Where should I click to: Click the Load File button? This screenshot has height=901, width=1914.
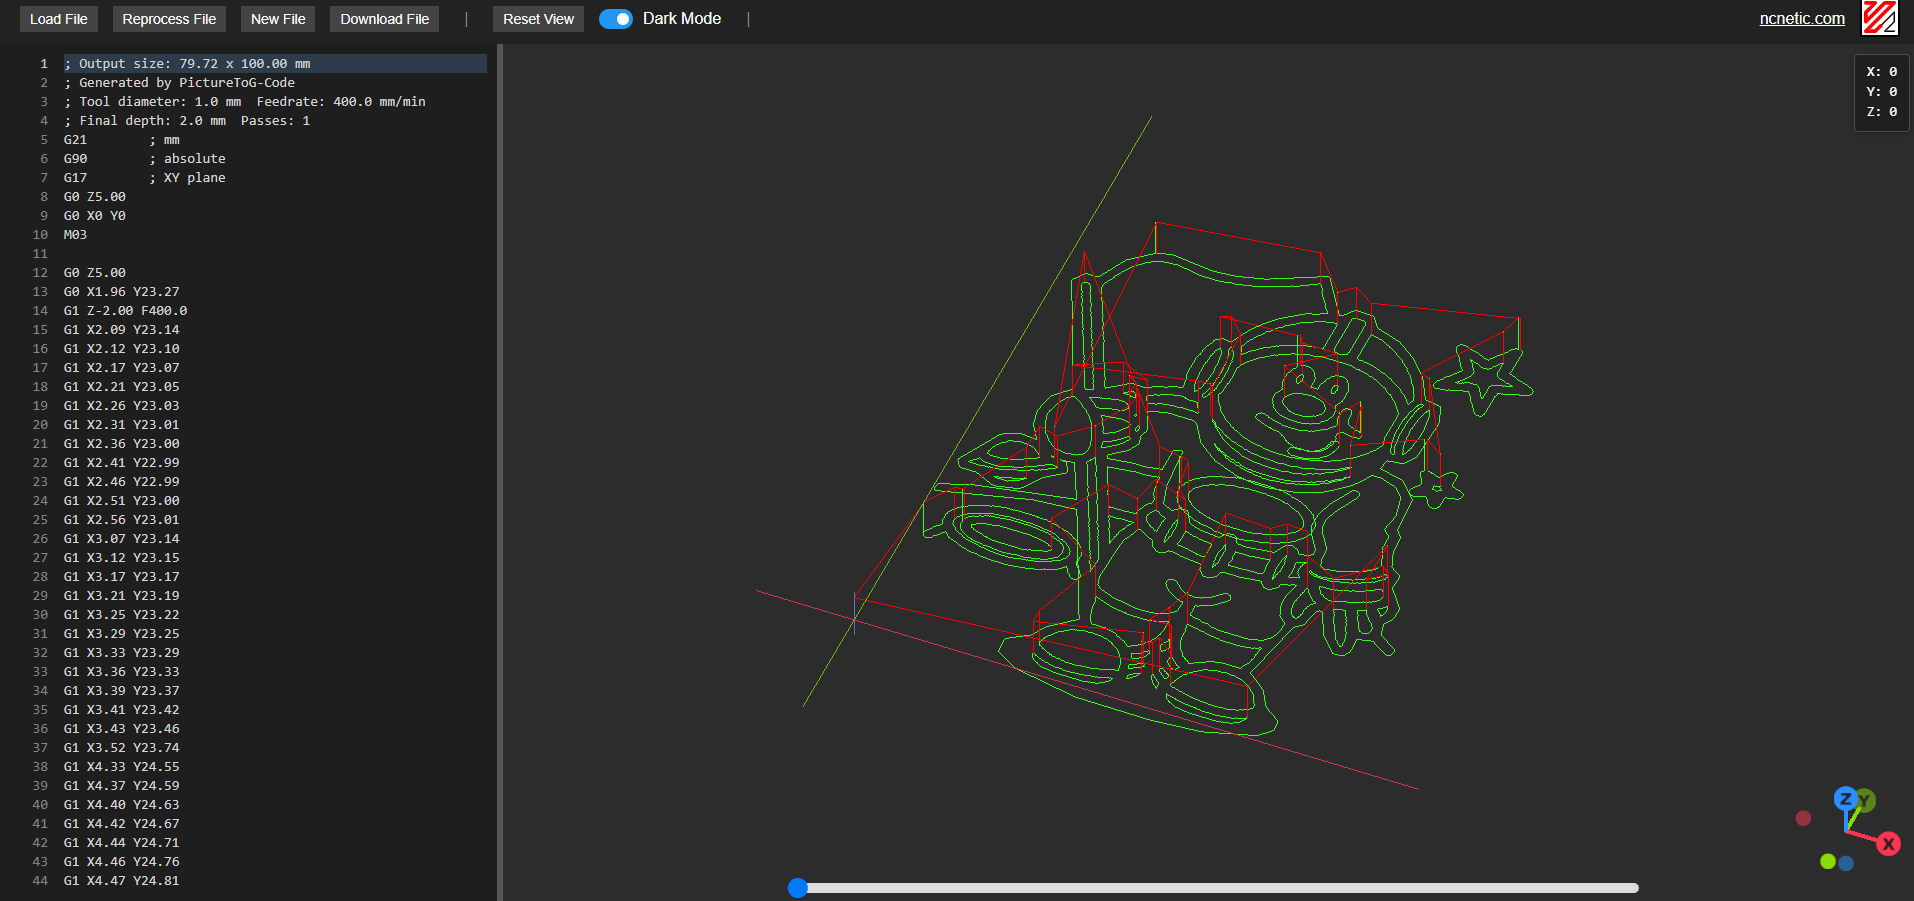click(x=58, y=19)
